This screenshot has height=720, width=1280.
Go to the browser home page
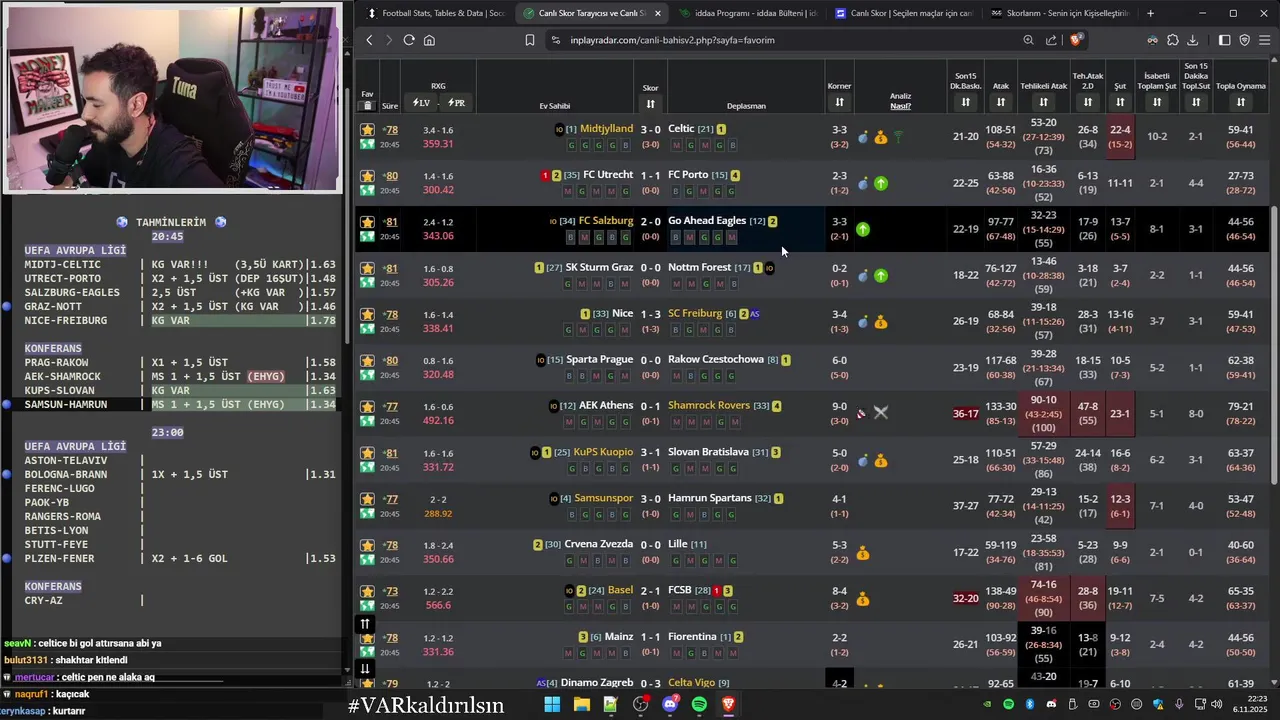pyautogui.click(x=429, y=40)
